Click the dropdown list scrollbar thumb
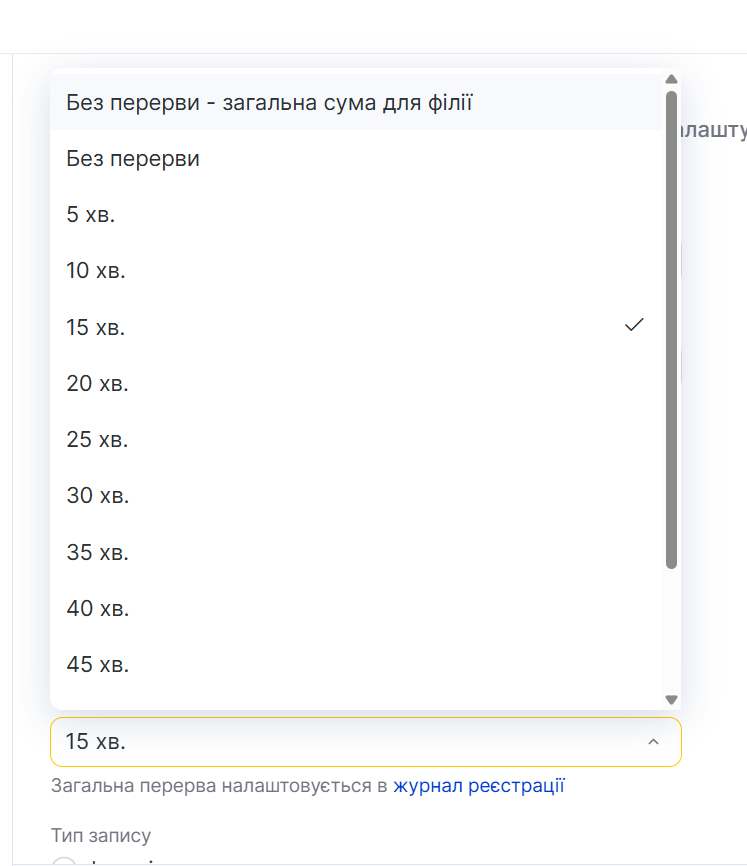 671,330
